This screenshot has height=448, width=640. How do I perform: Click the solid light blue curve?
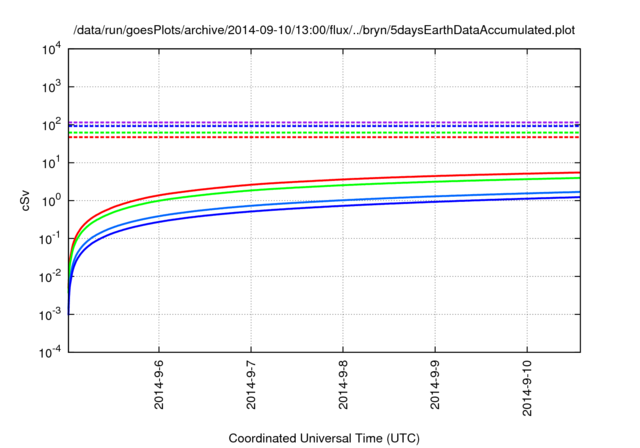pos(343,200)
